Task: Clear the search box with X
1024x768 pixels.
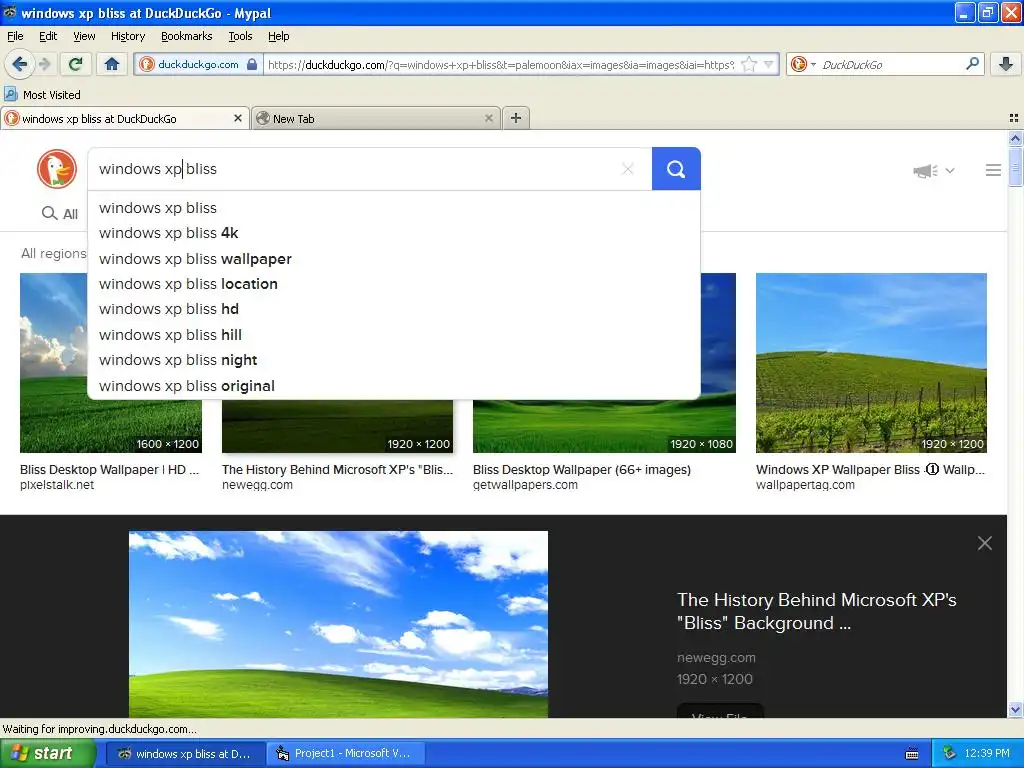Action: coord(628,169)
